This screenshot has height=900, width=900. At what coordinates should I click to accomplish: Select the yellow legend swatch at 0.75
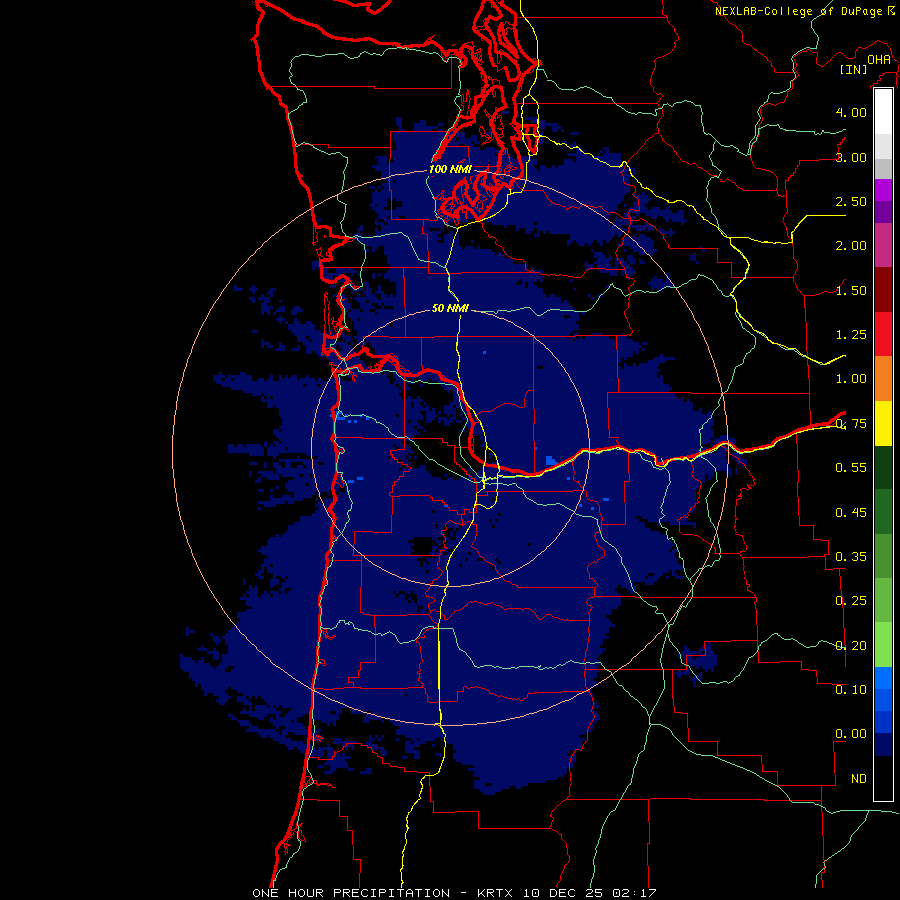pyautogui.click(x=883, y=423)
